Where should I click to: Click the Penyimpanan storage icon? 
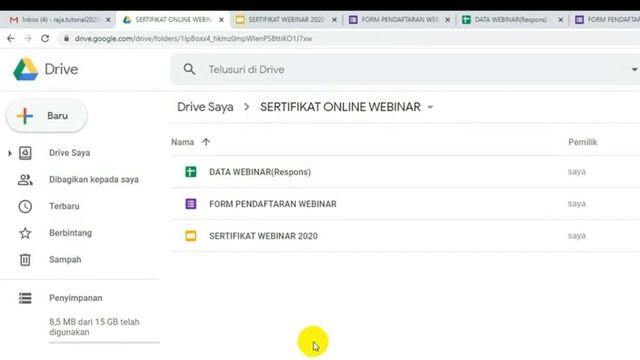click(x=25, y=298)
